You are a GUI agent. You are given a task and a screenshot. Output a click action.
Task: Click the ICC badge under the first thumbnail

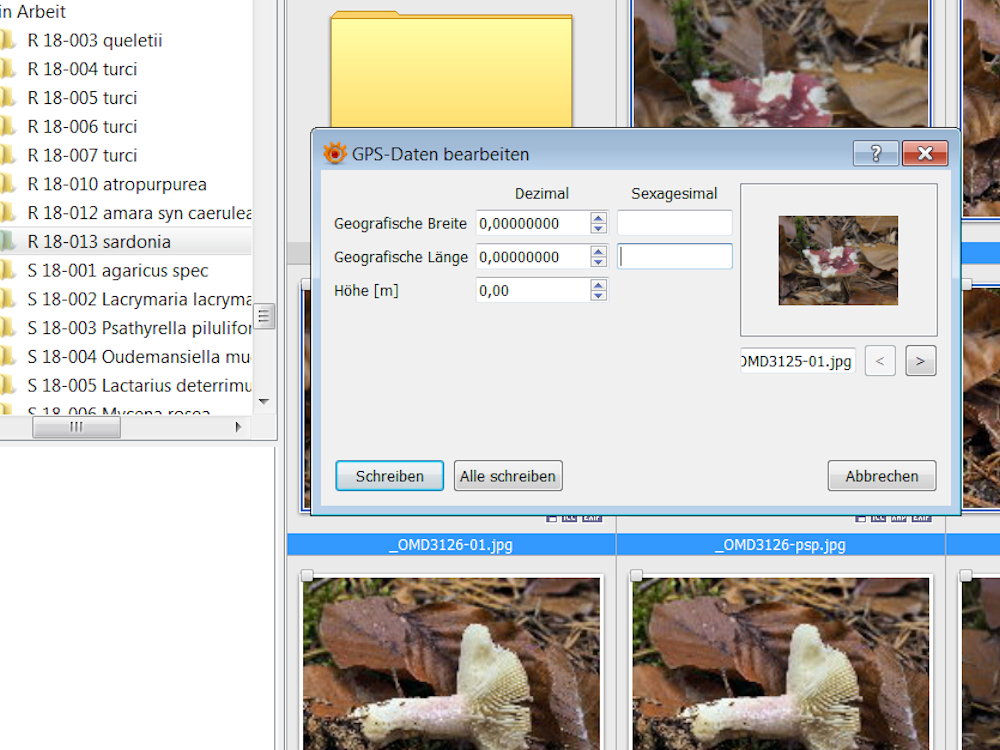pos(569,518)
